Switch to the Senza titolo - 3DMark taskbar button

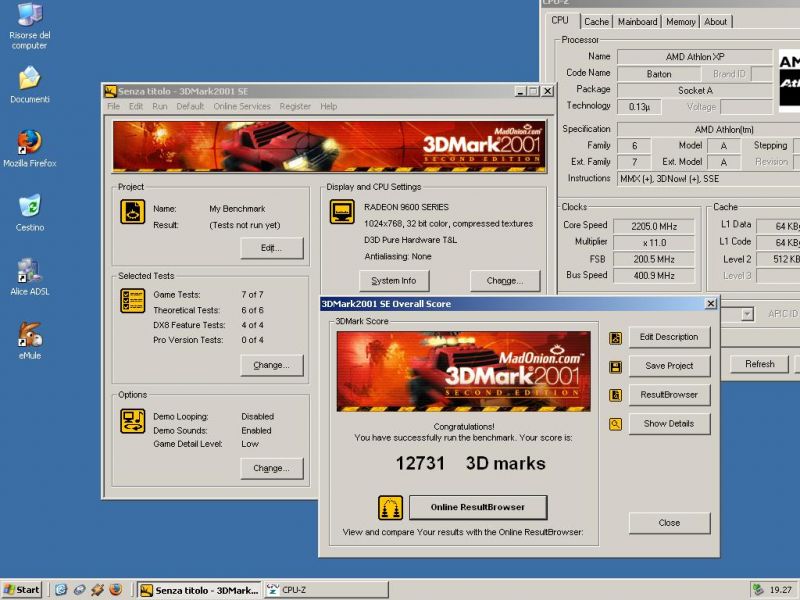199,590
